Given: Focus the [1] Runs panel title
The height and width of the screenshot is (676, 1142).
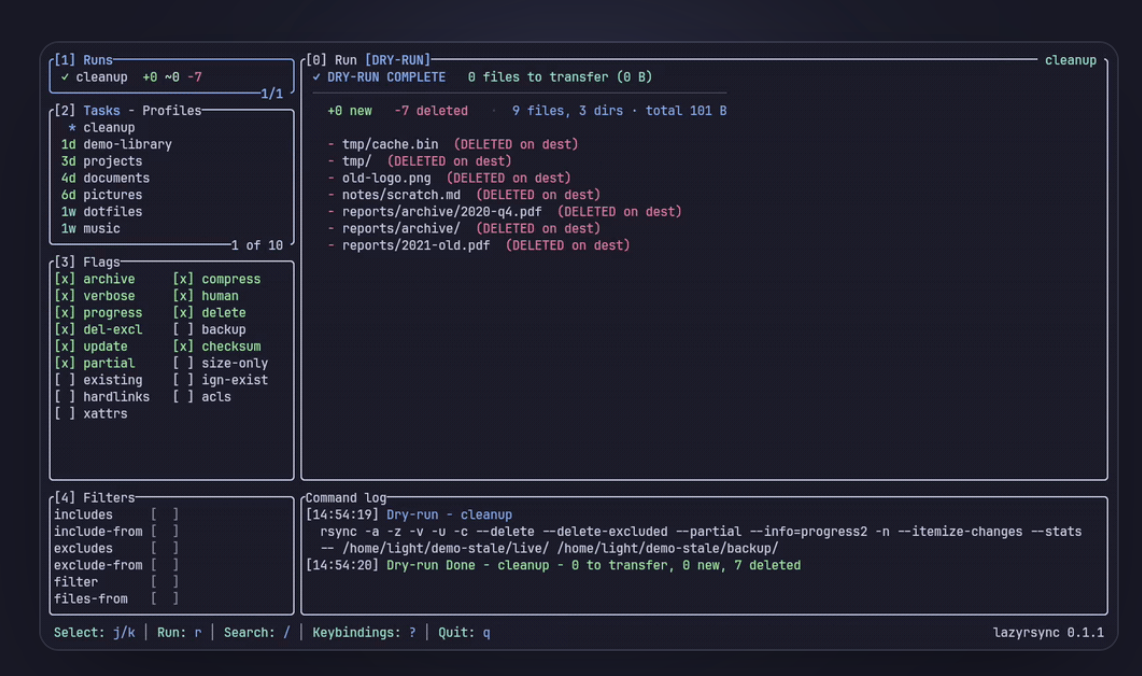Looking at the screenshot, I should click(84, 60).
